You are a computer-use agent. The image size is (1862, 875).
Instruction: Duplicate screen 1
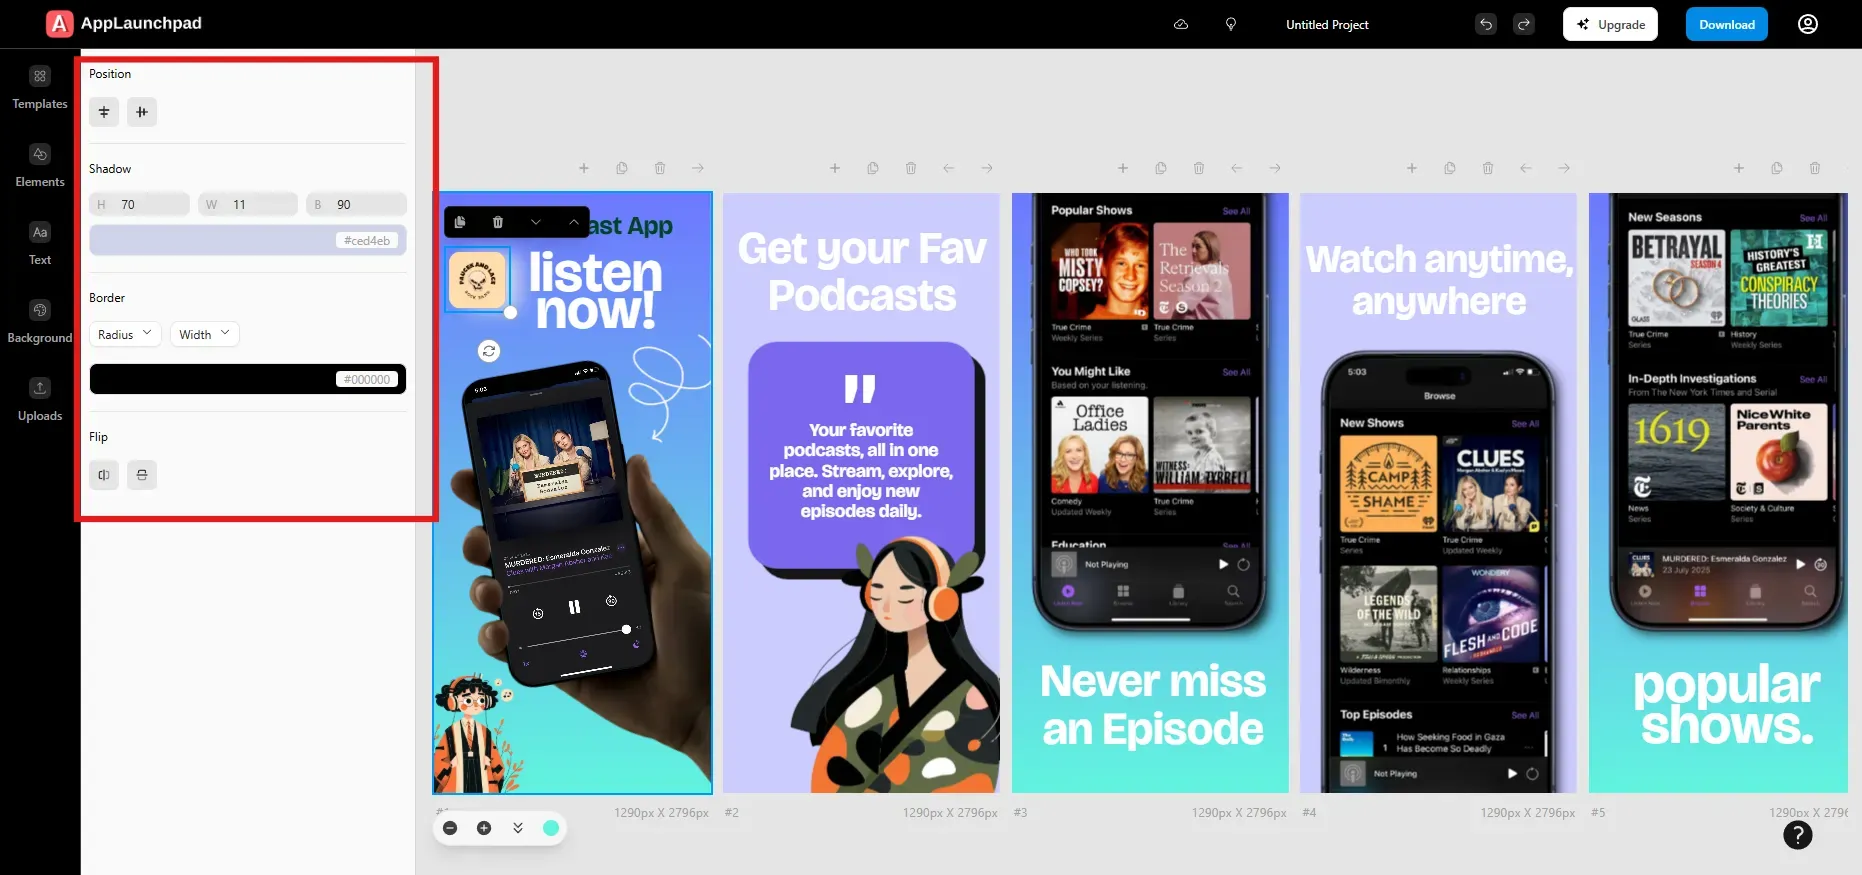coord(622,168)
